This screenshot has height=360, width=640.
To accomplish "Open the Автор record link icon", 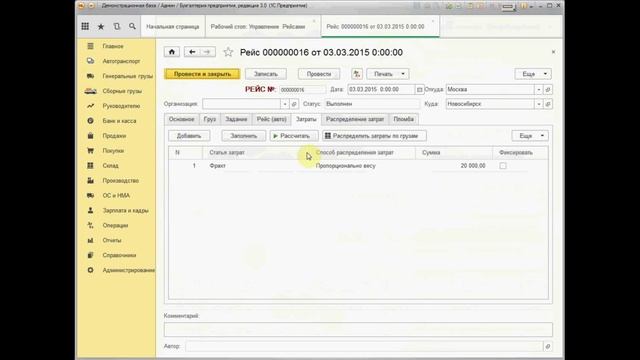I will (x=548, y=346).
